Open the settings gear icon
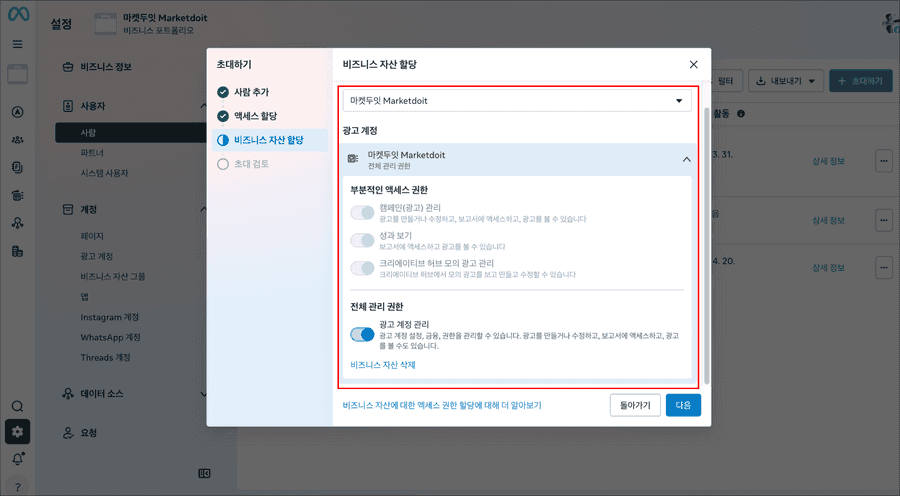Image resolution: width=900 pixels, height=496 pixels. (x=18, y=432)
